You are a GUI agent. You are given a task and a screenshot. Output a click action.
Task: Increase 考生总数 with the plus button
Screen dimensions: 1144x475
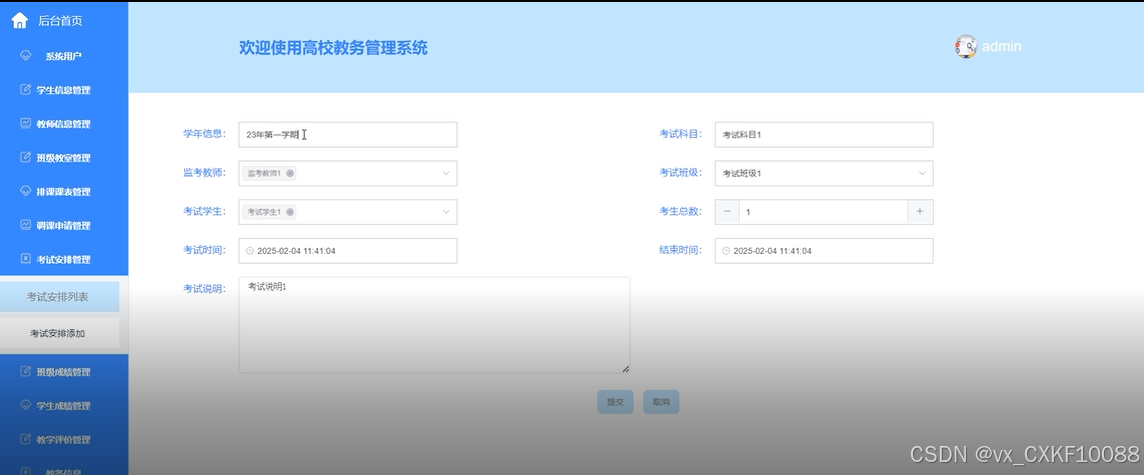point(920,212)
